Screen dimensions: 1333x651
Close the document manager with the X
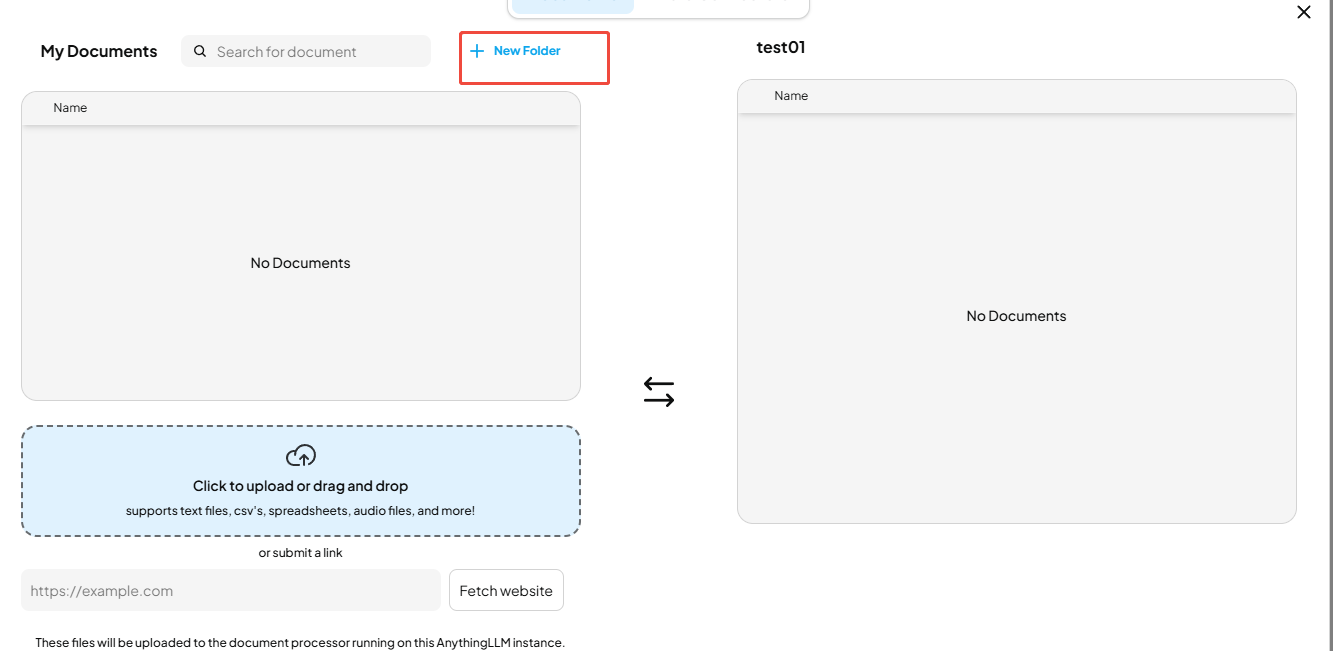click(x=1304, y=12)
